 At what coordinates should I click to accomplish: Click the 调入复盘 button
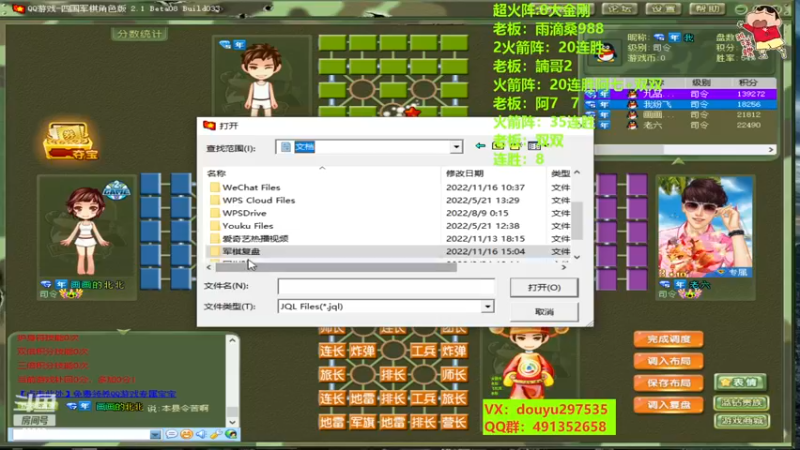668,405
